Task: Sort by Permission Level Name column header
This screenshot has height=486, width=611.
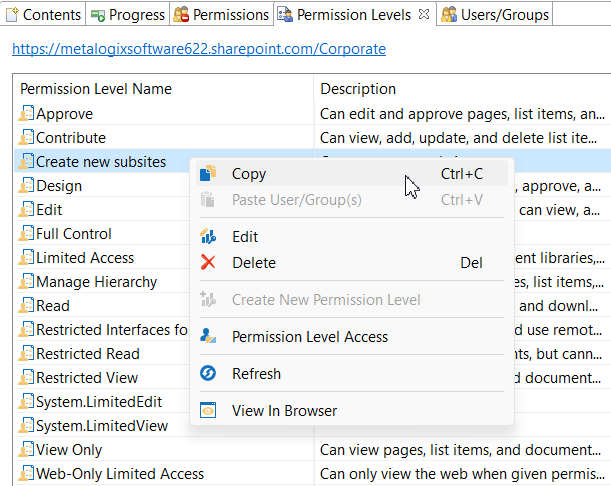Action: click(x=96, y=89)
